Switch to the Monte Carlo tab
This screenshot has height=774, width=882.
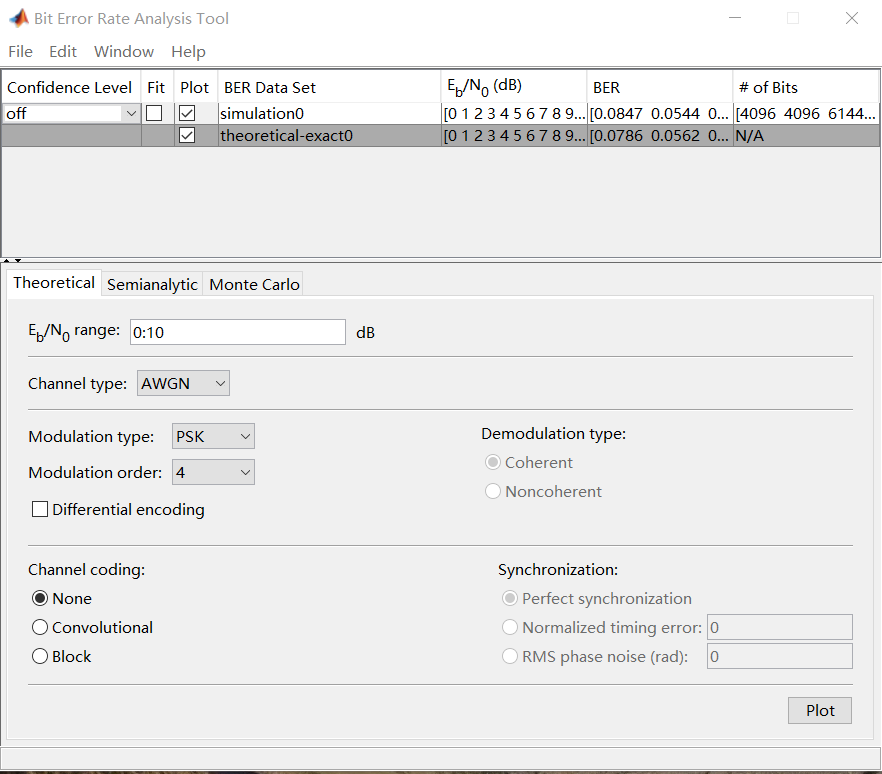254,285
